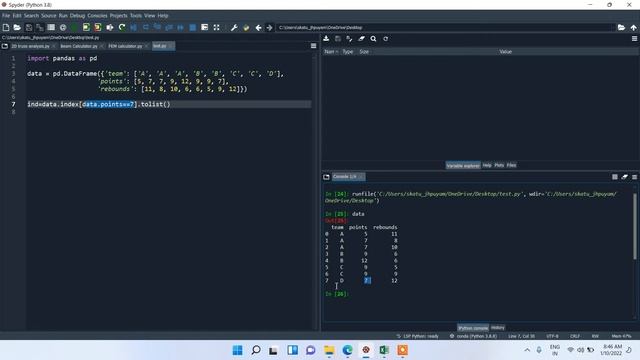The height and width of the screenshot is (360, 640).
Task: Browse for a working directory folder icon
Action: (x=621, y=27)
